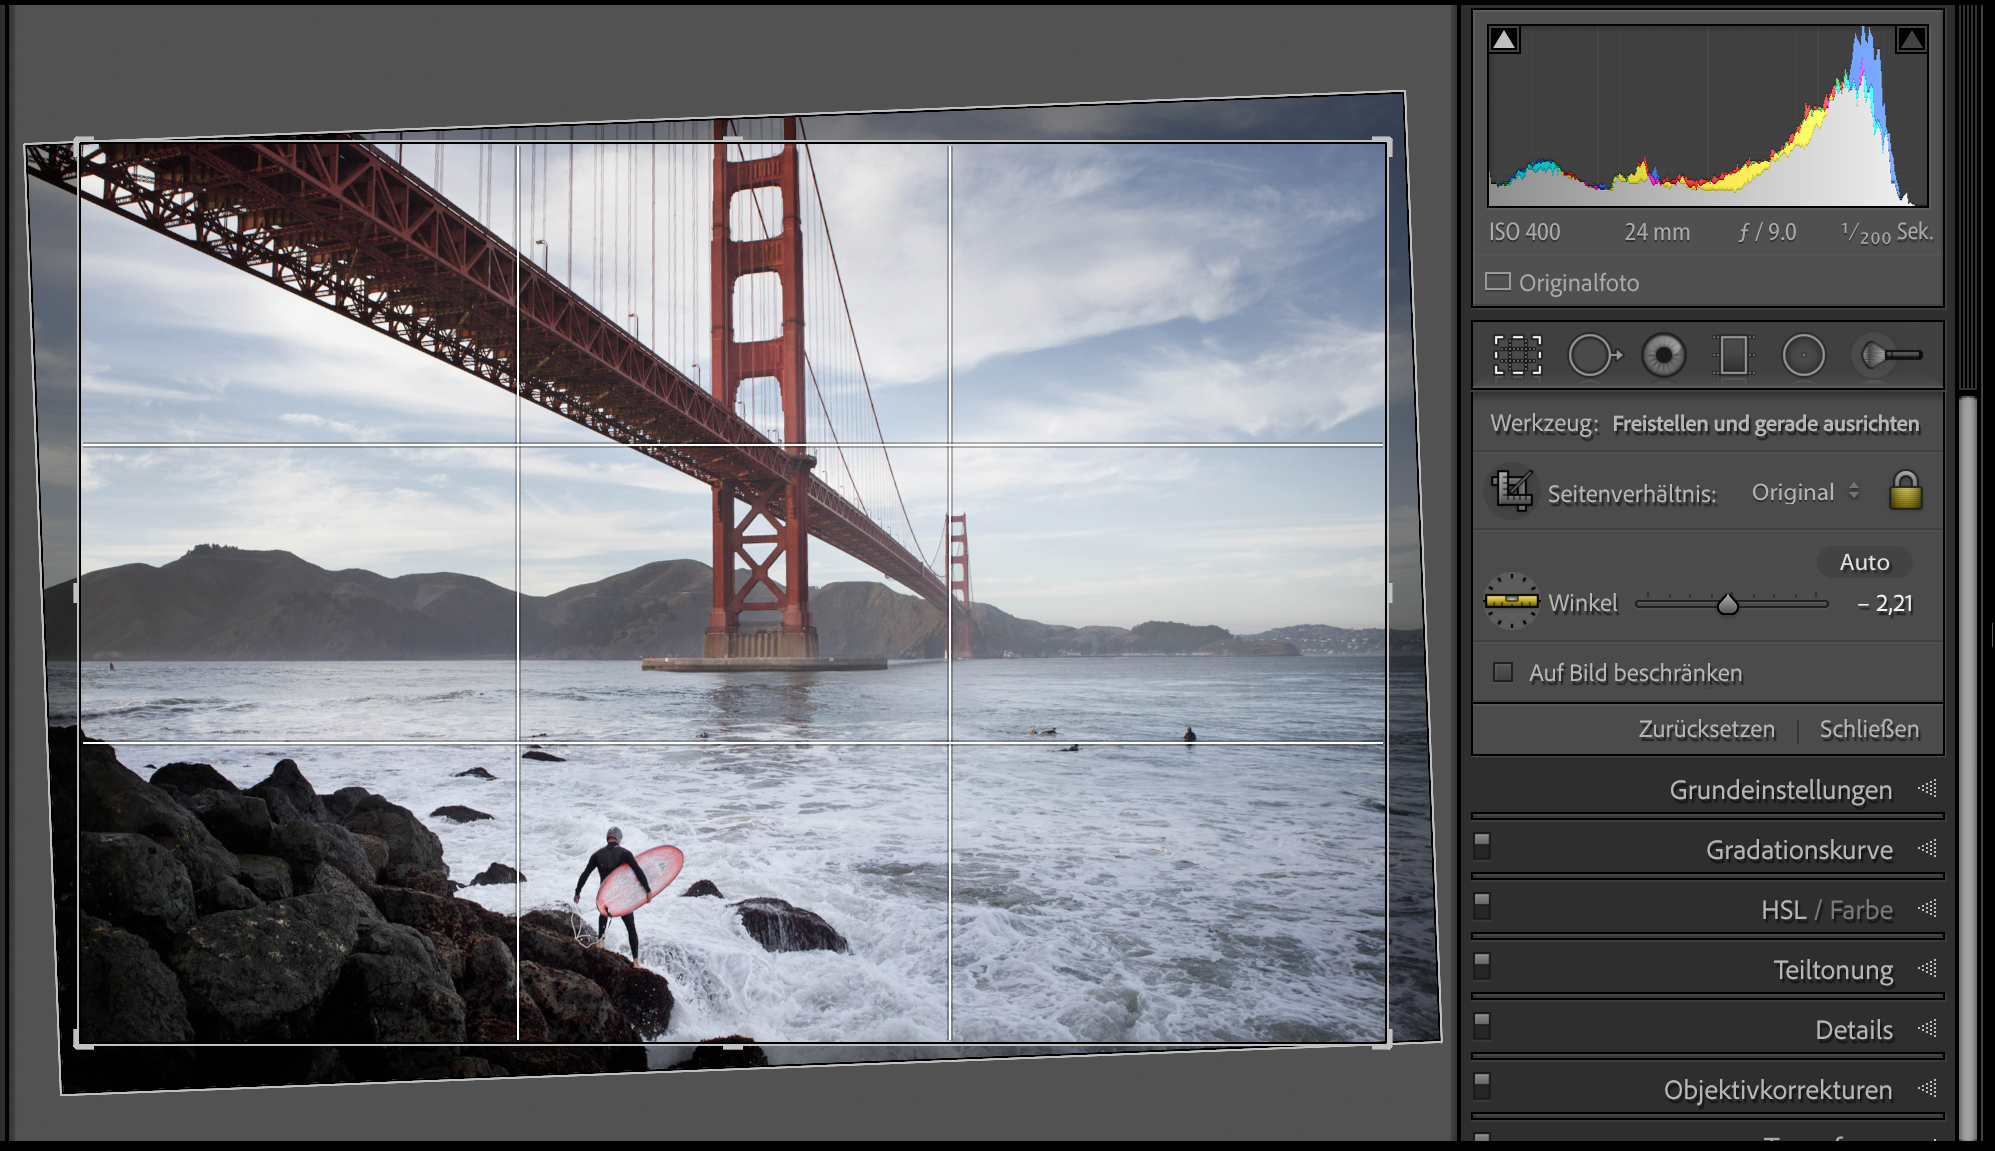This screenshot has width=1995, height=1151.
Task: Toggle highlight clipping indicator in histogram
Action: 1911,40
